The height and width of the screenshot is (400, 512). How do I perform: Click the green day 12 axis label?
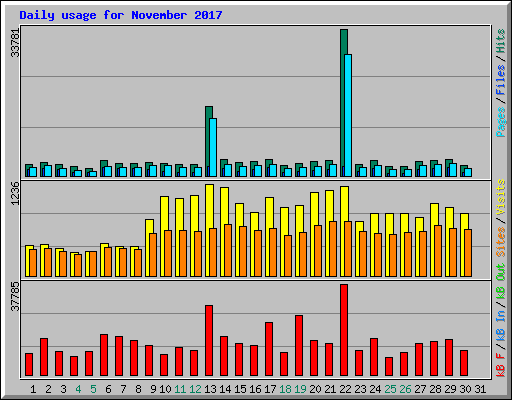click(x=195, y=389)
